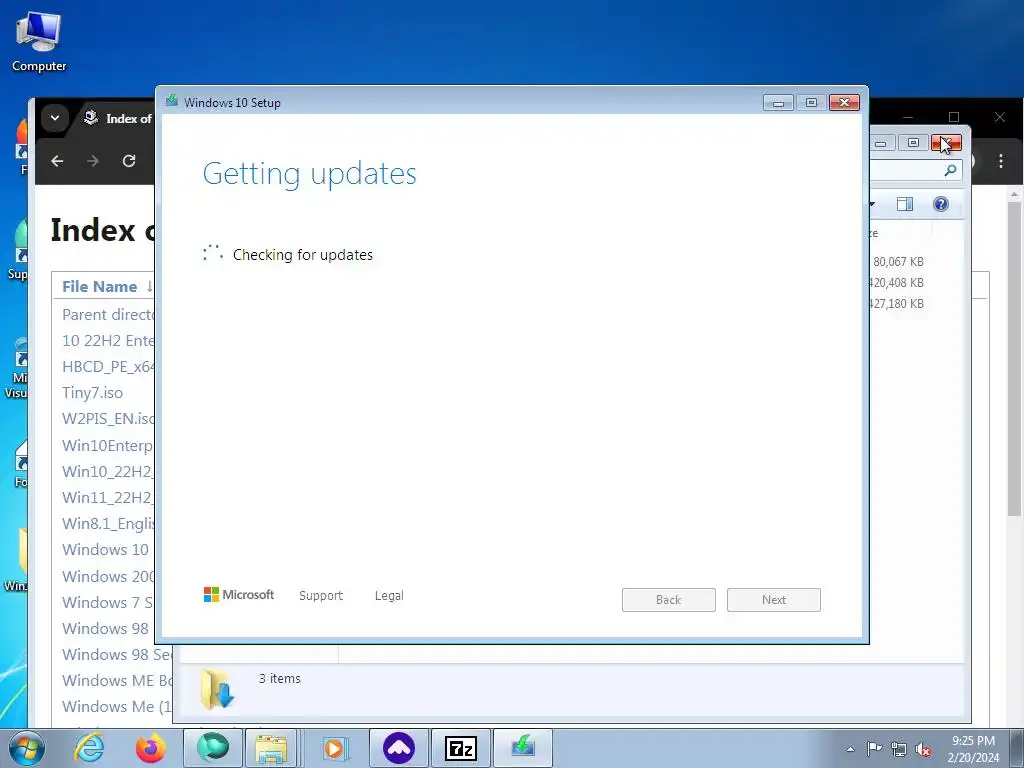Open the taskbar clock showing 9:25 PM
This screenshot has width=1024, height=768.
[x=973, y=749]
